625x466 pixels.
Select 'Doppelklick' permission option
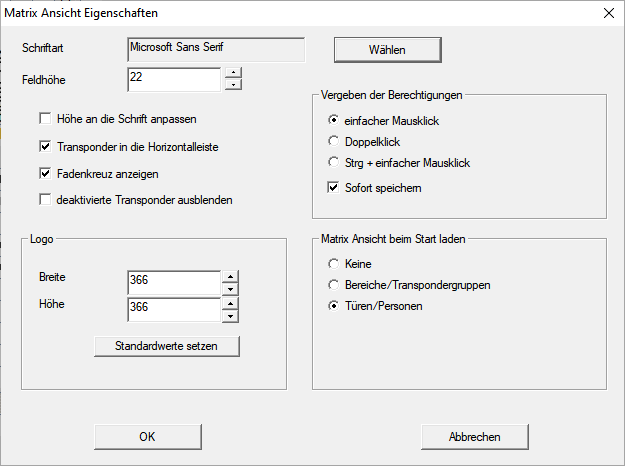334,142
